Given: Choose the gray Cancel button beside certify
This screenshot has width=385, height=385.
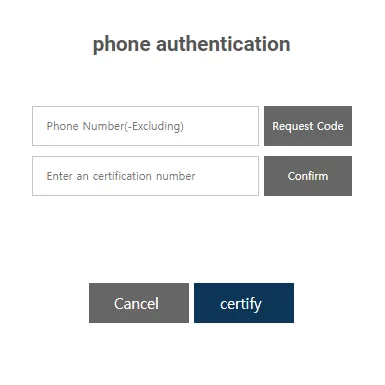Looking at the screenshot, I should point(139,303).
